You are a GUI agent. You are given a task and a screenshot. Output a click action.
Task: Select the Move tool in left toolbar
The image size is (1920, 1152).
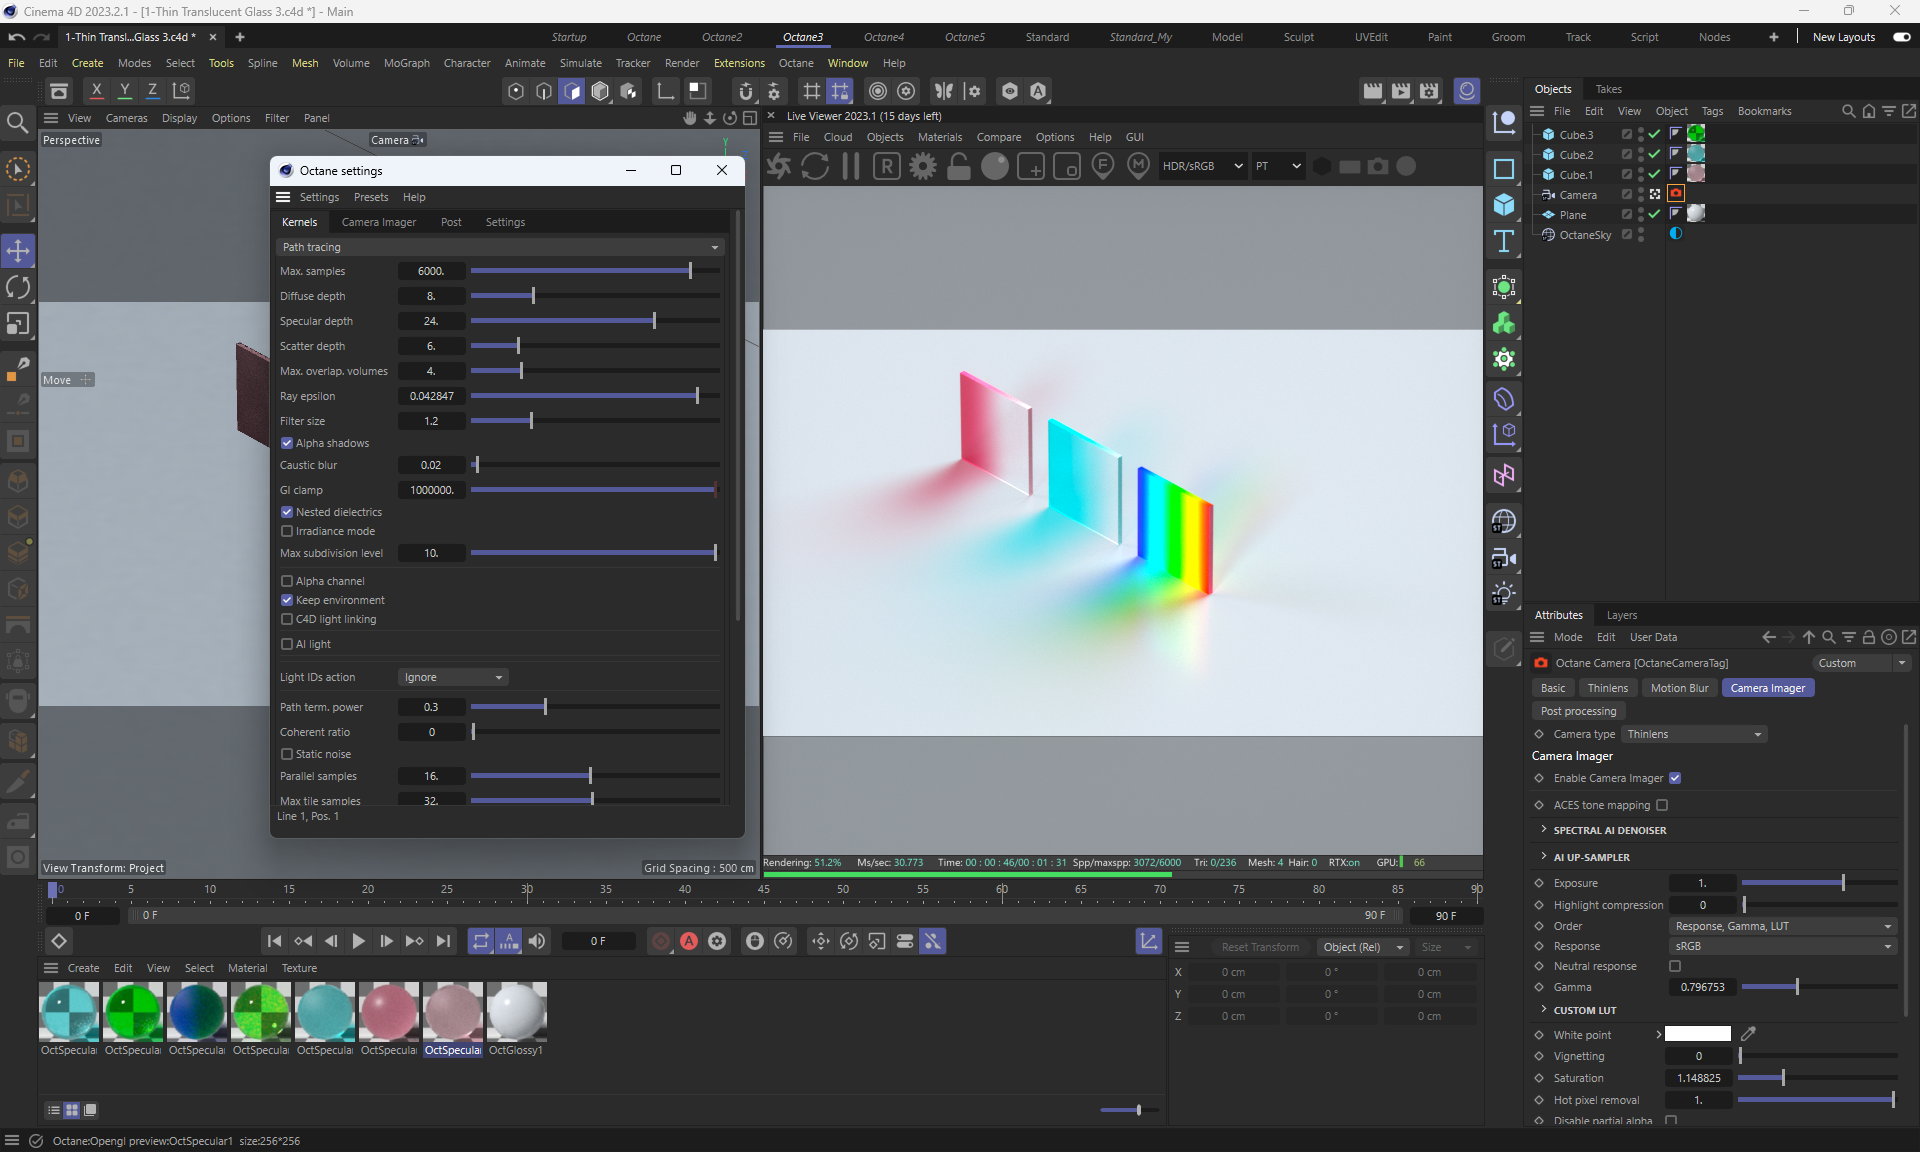tap(18, 250)
